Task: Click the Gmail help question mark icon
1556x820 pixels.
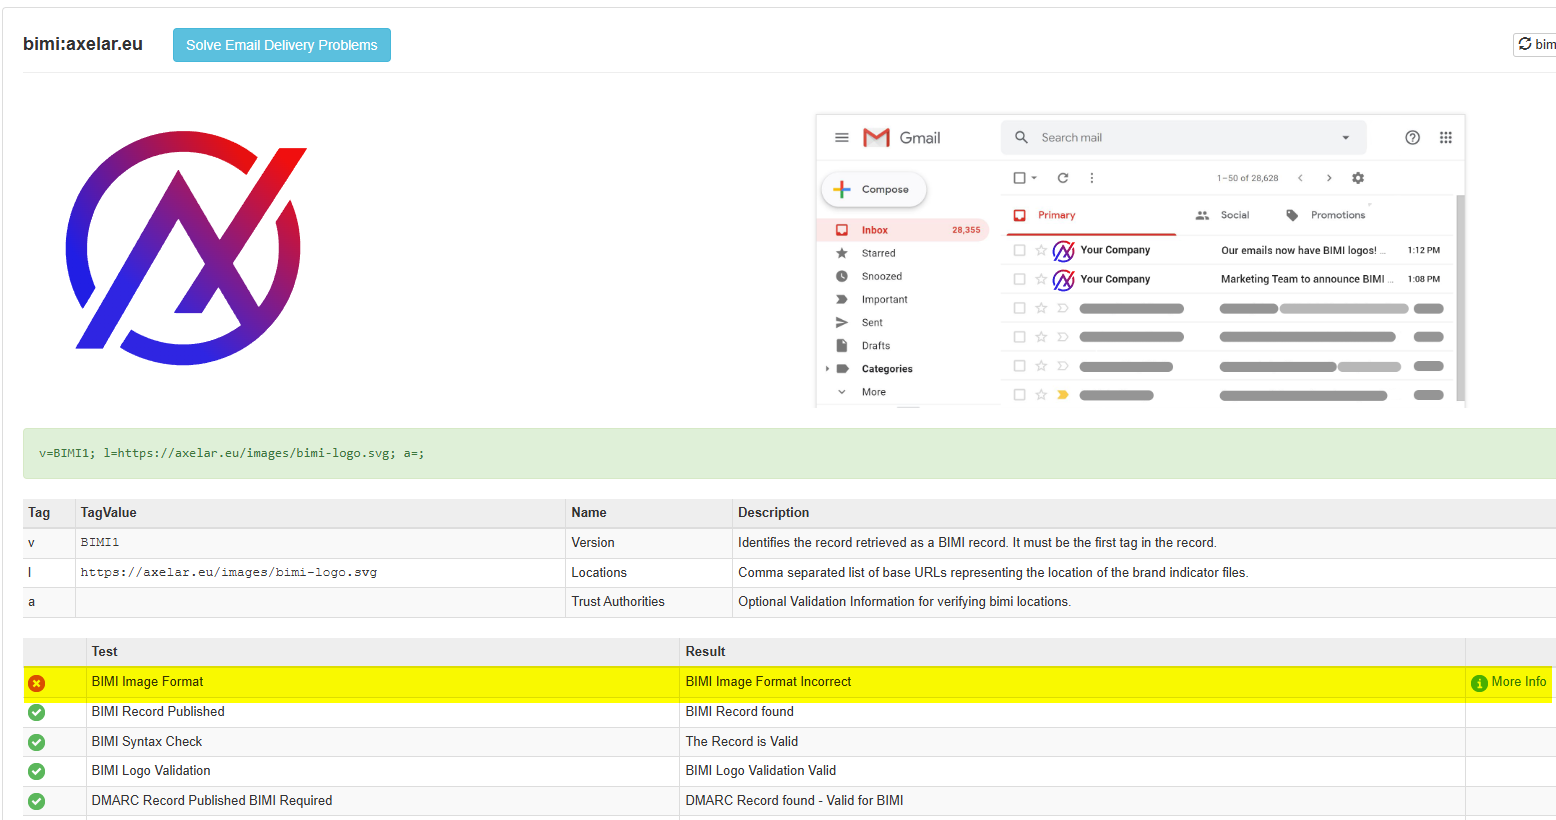Action: [1412, 138]
